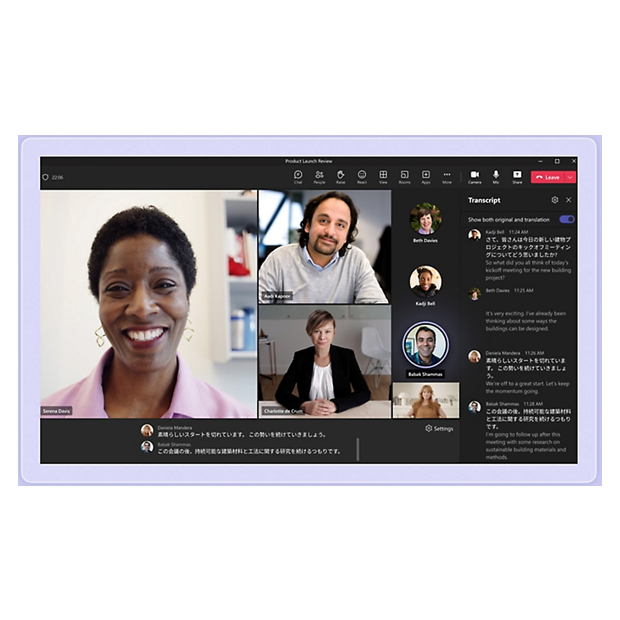Select Beth Davies participant avatar
The width and height of the screenshot is (620, 620).
(x=425, y=219)
